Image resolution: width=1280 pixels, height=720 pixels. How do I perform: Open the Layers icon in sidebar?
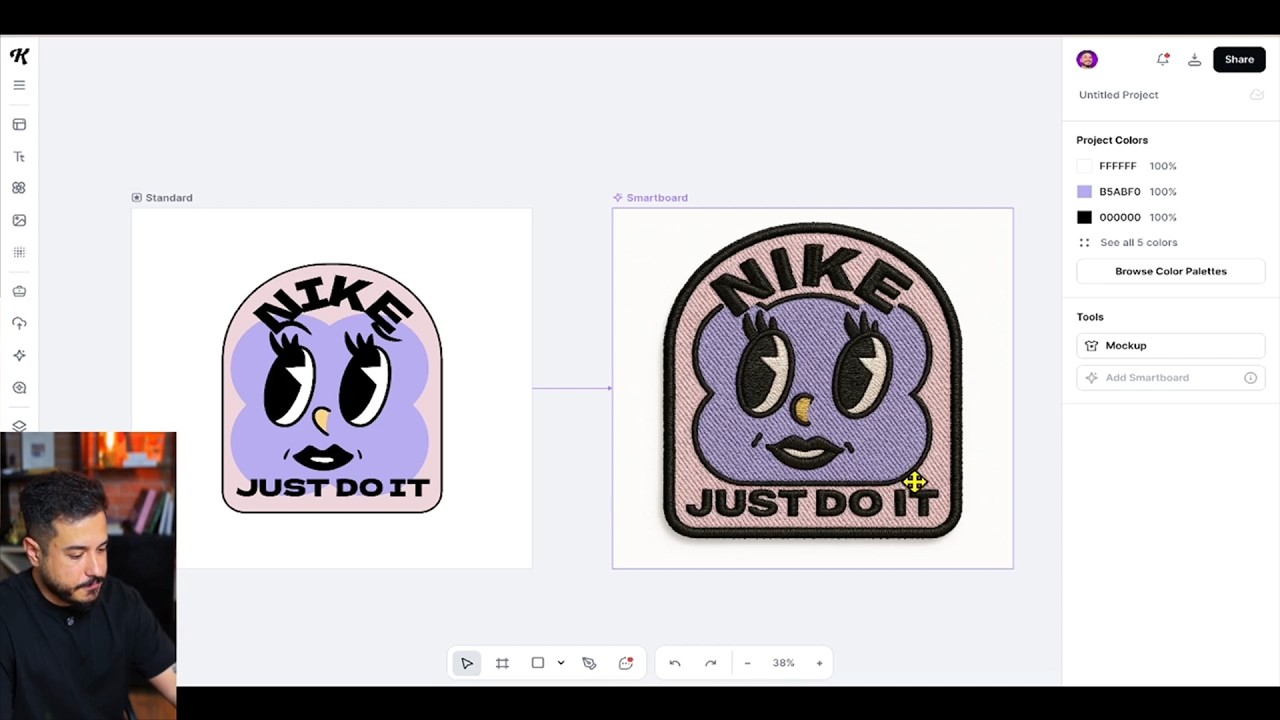point(19,425)
